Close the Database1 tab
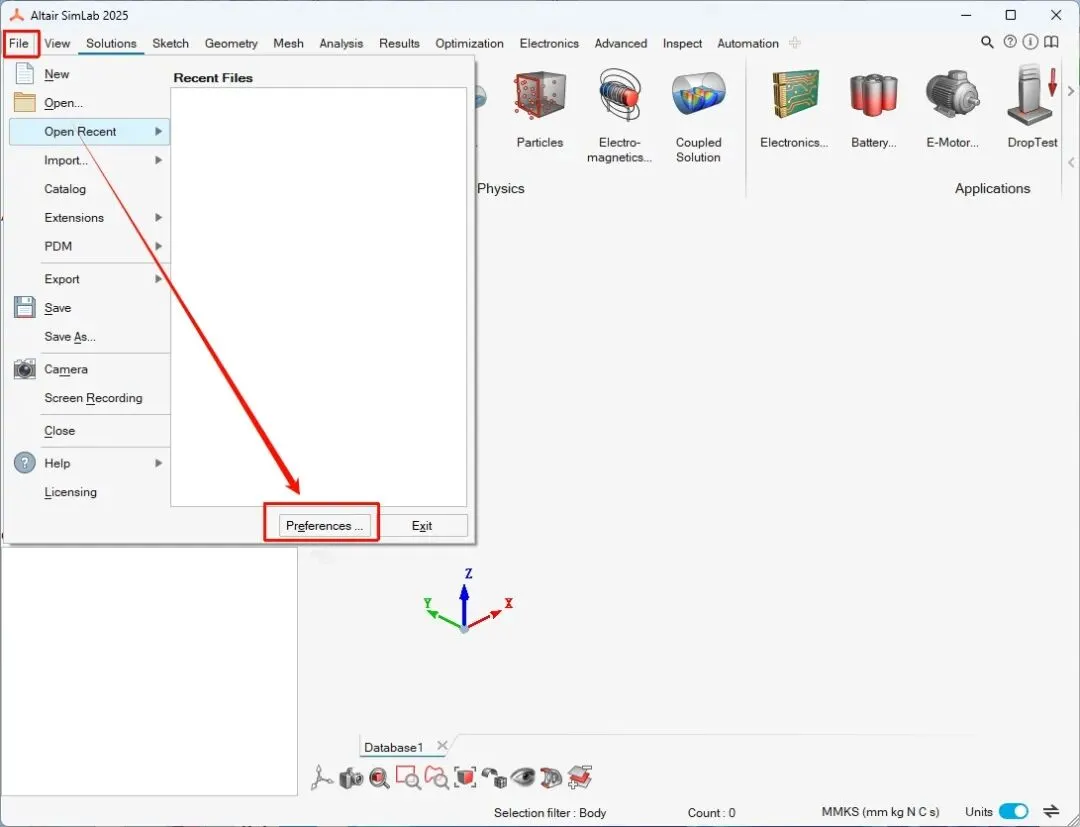This screenshot has height=827, width=1080. click(x=442, y=746)
